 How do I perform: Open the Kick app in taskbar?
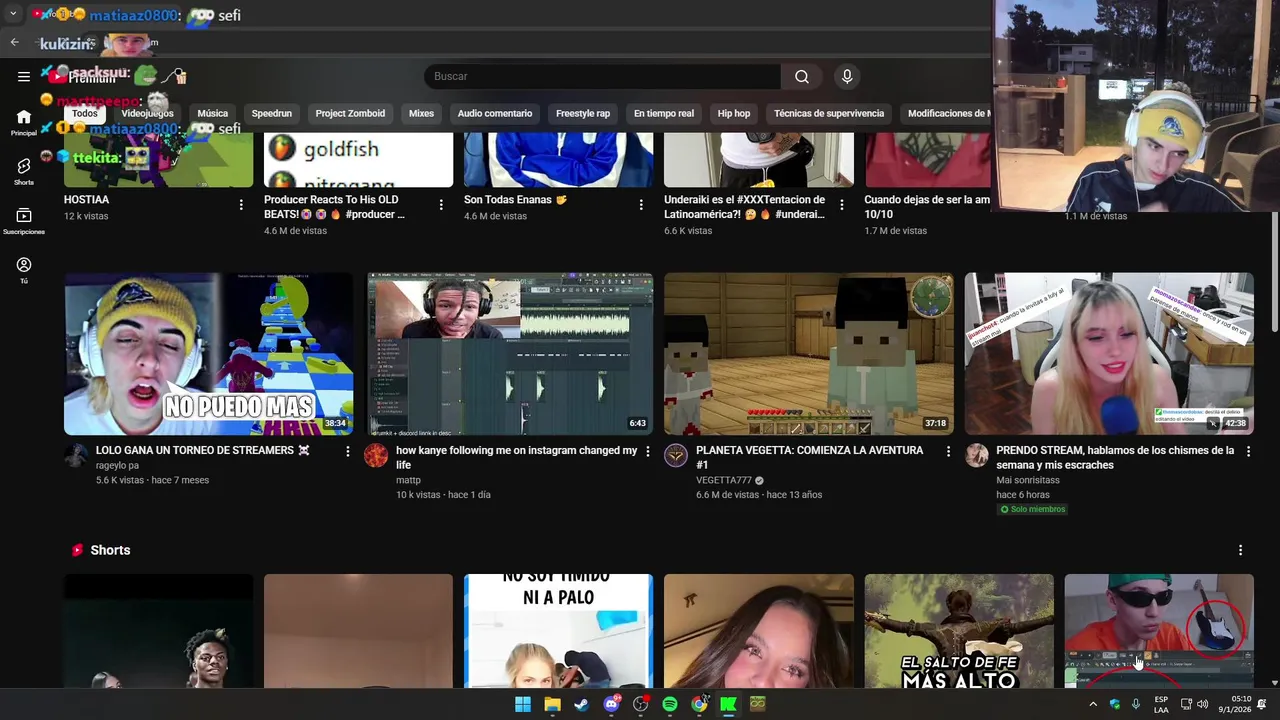(728, 704)
